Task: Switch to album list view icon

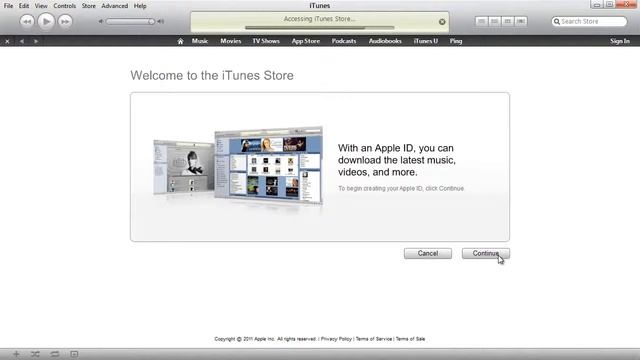Action: pos(494,21)
